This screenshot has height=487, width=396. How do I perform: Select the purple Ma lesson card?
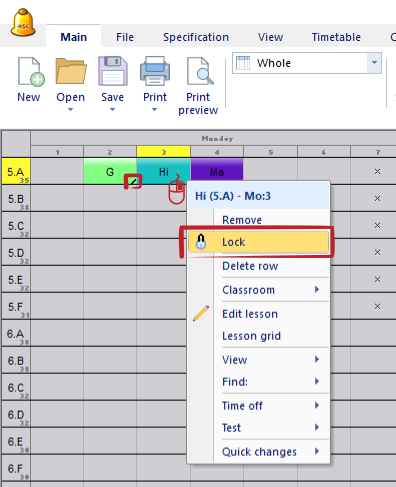pos(217,171)
